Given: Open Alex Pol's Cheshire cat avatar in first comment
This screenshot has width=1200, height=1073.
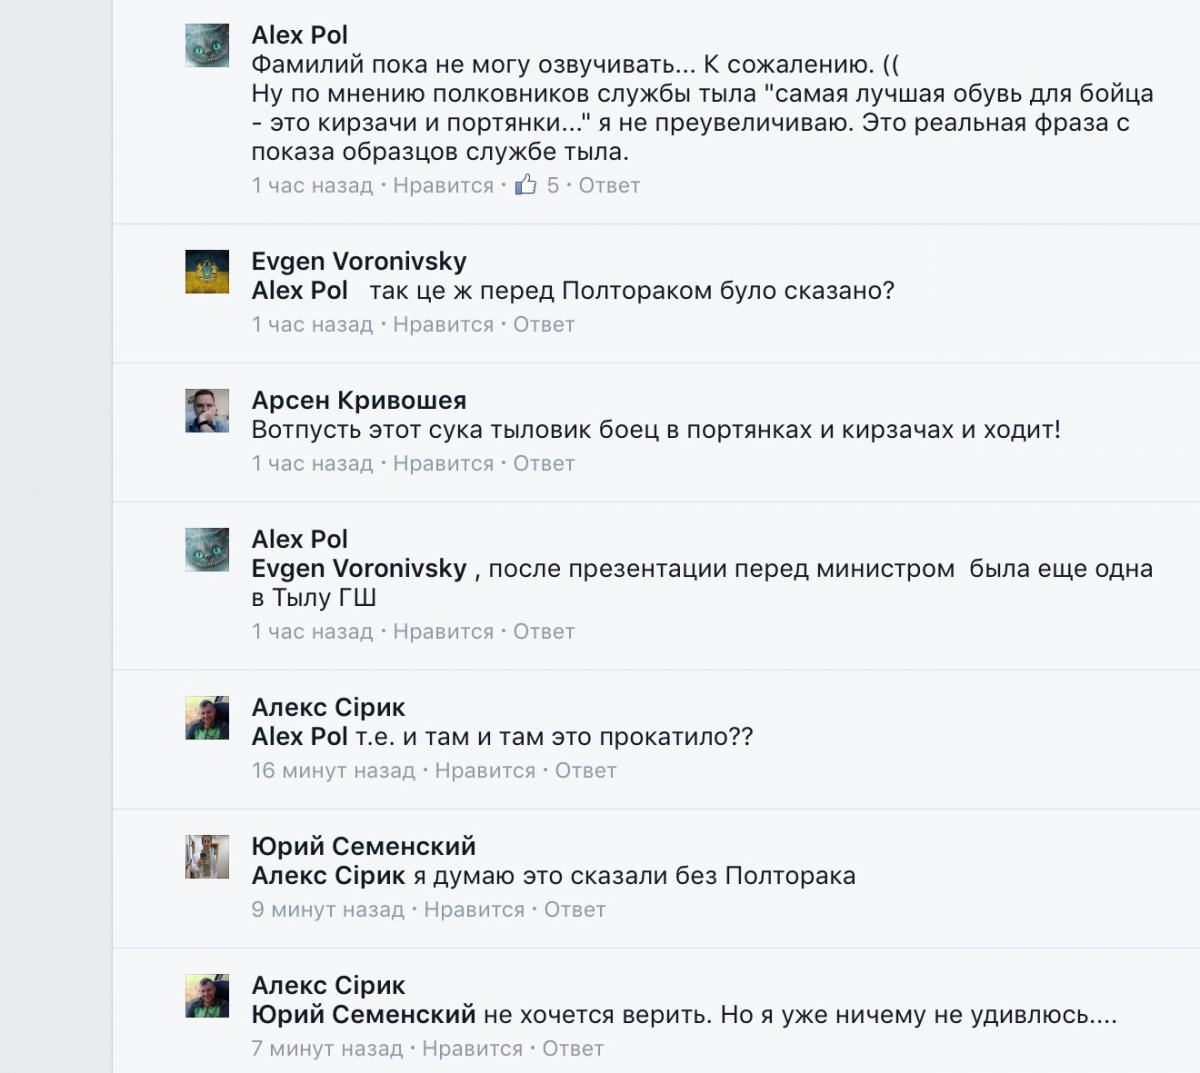Looking at the screenshot, I should point(207,46).
